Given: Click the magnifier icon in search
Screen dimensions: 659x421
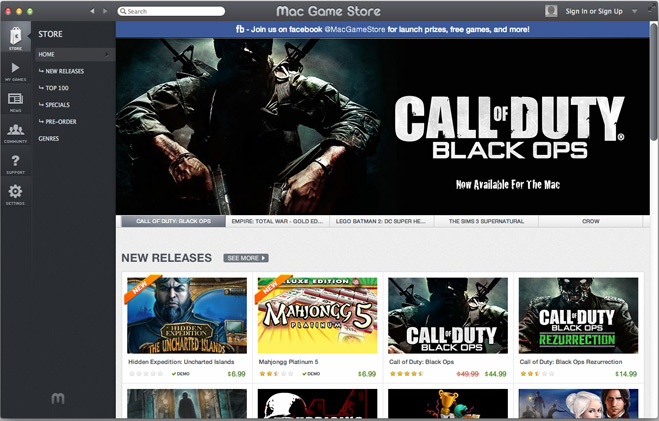Looking at the screenshot, I should coord(123,11).
